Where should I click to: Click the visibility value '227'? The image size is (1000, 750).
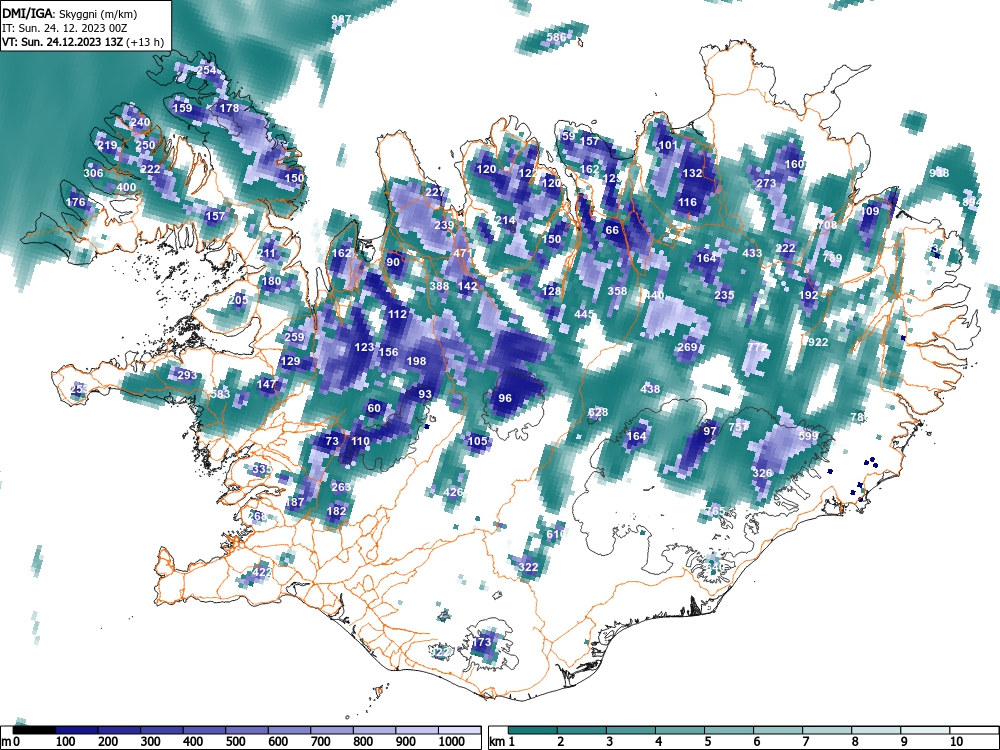(x=435, y=192)
